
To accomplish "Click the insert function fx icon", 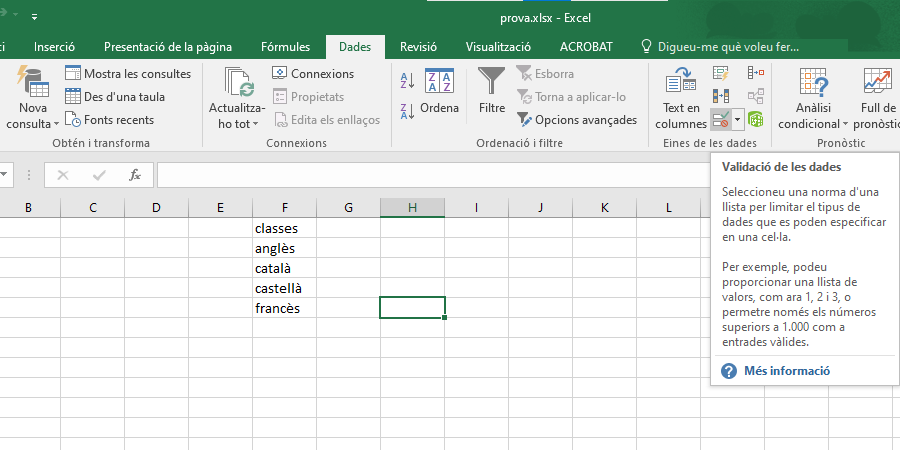I will click(135, 175).
